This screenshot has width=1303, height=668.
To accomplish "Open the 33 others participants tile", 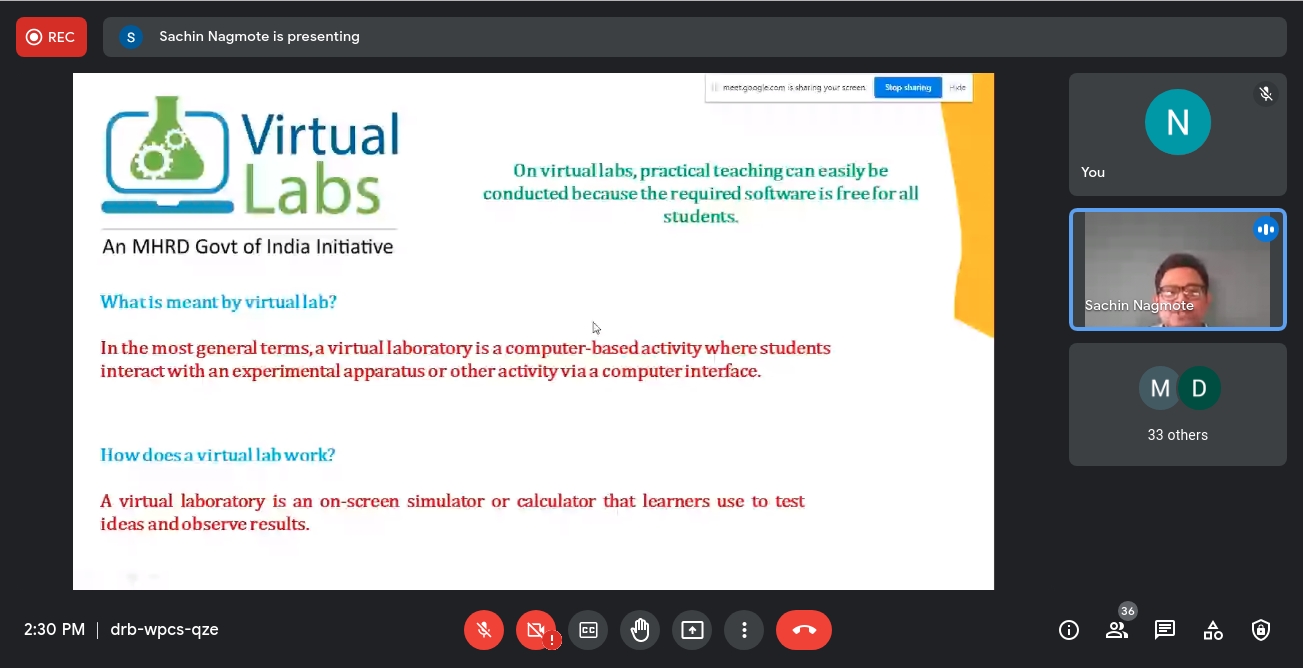I will 1178,404.
